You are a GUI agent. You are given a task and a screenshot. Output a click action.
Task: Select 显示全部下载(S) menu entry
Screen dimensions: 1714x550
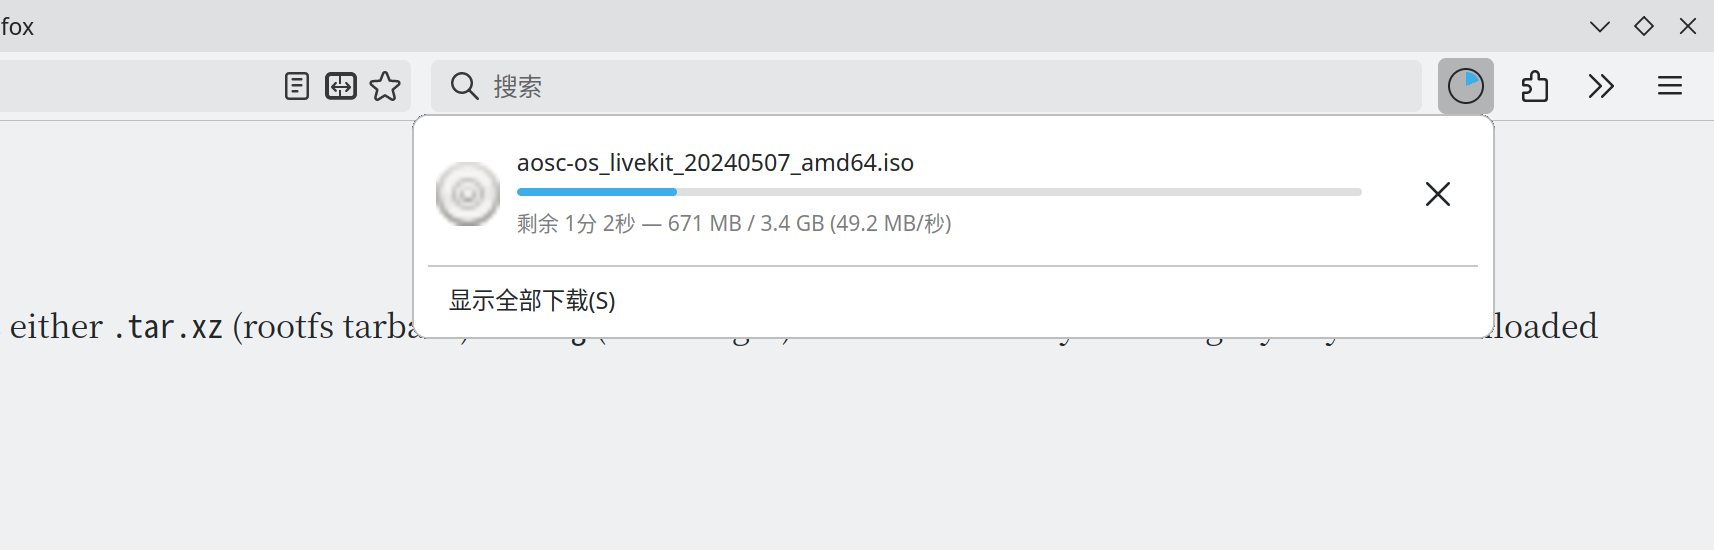click(x=532, y=301)
